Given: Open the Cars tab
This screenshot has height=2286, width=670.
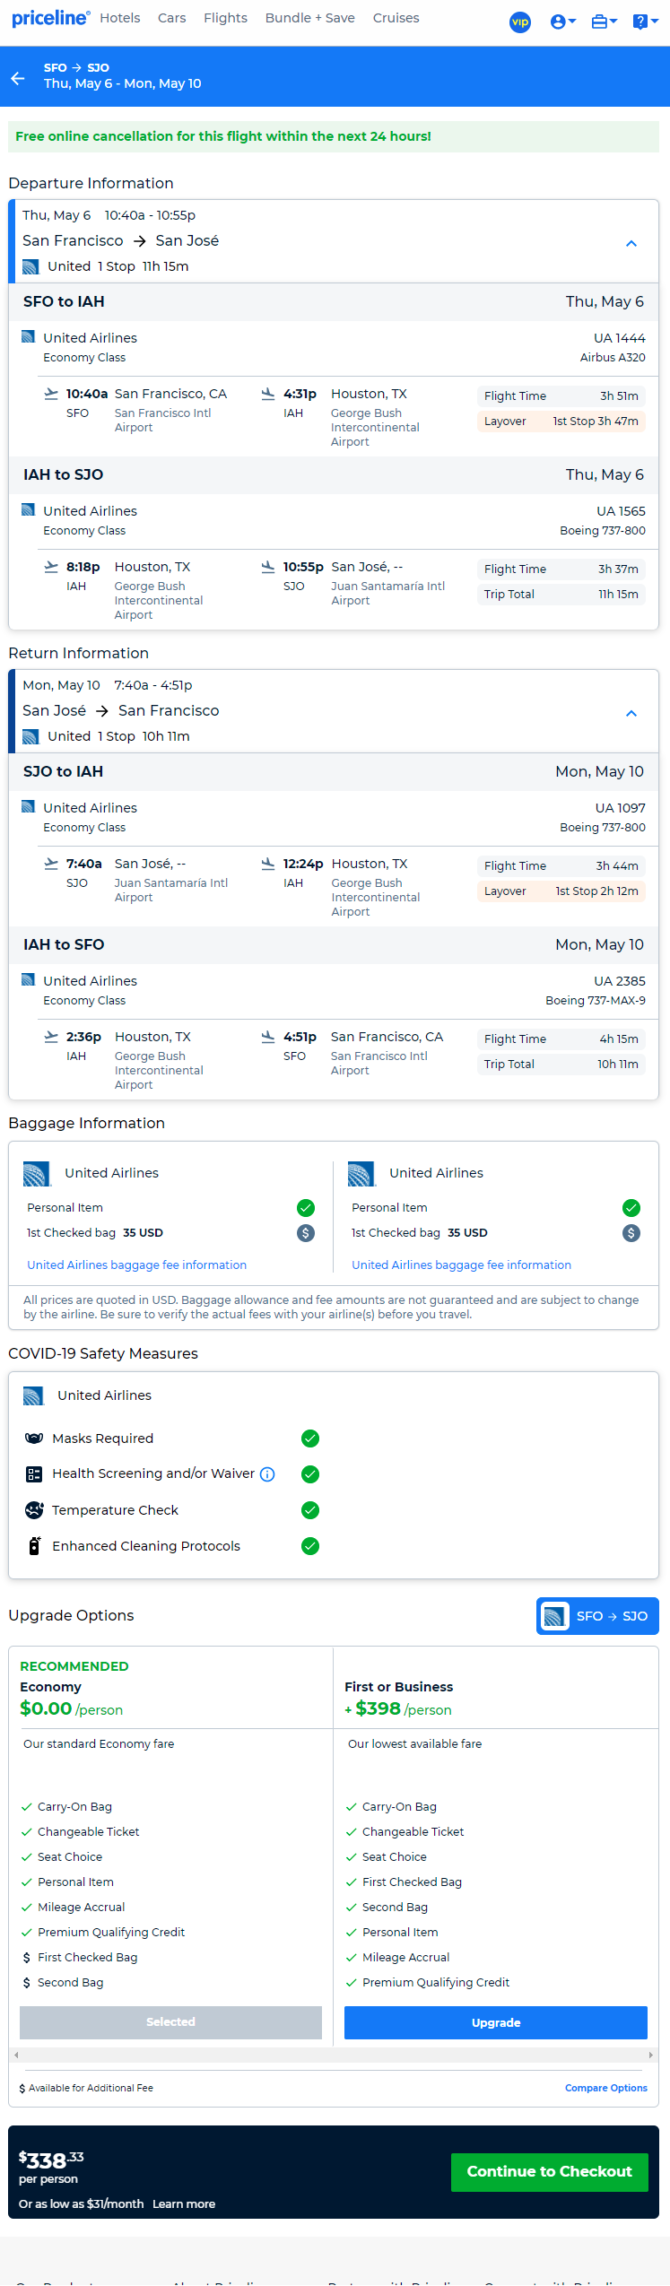Looking at the screenshot, I should (172, 18).
